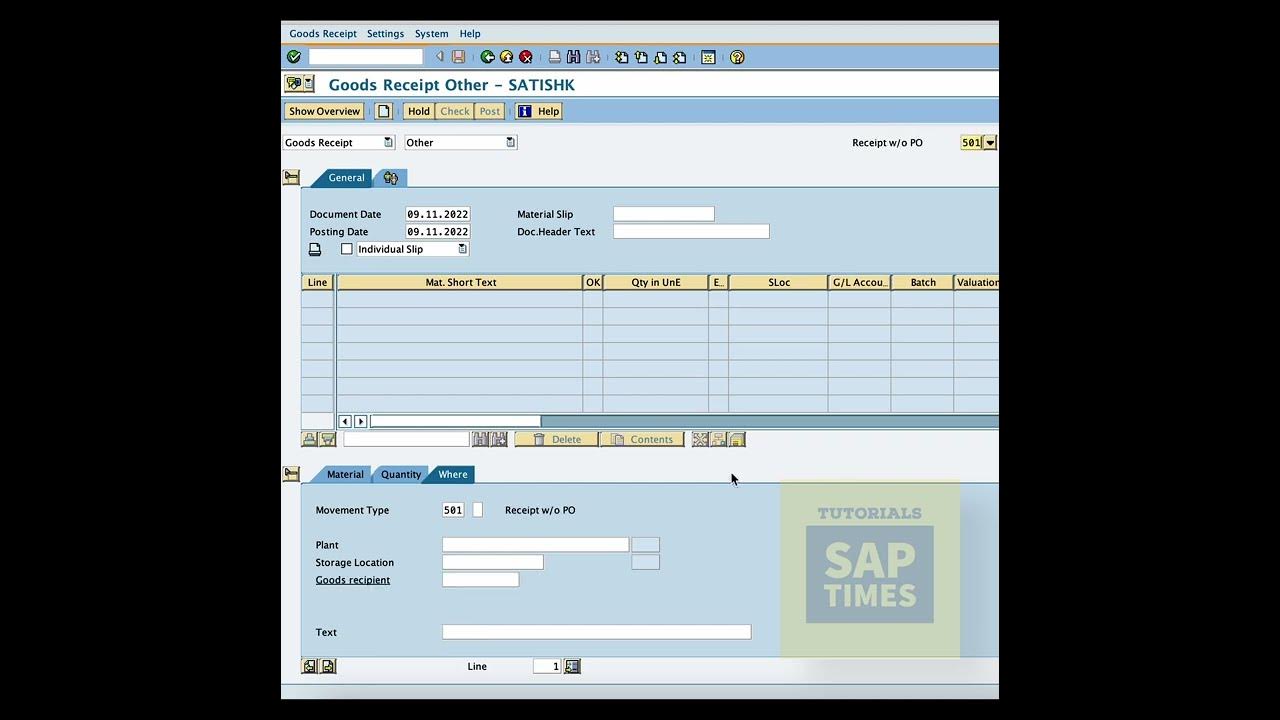Toggle the print checkbox beside Individual Slip
1280x720 pixels.
[x=347, y=249]
